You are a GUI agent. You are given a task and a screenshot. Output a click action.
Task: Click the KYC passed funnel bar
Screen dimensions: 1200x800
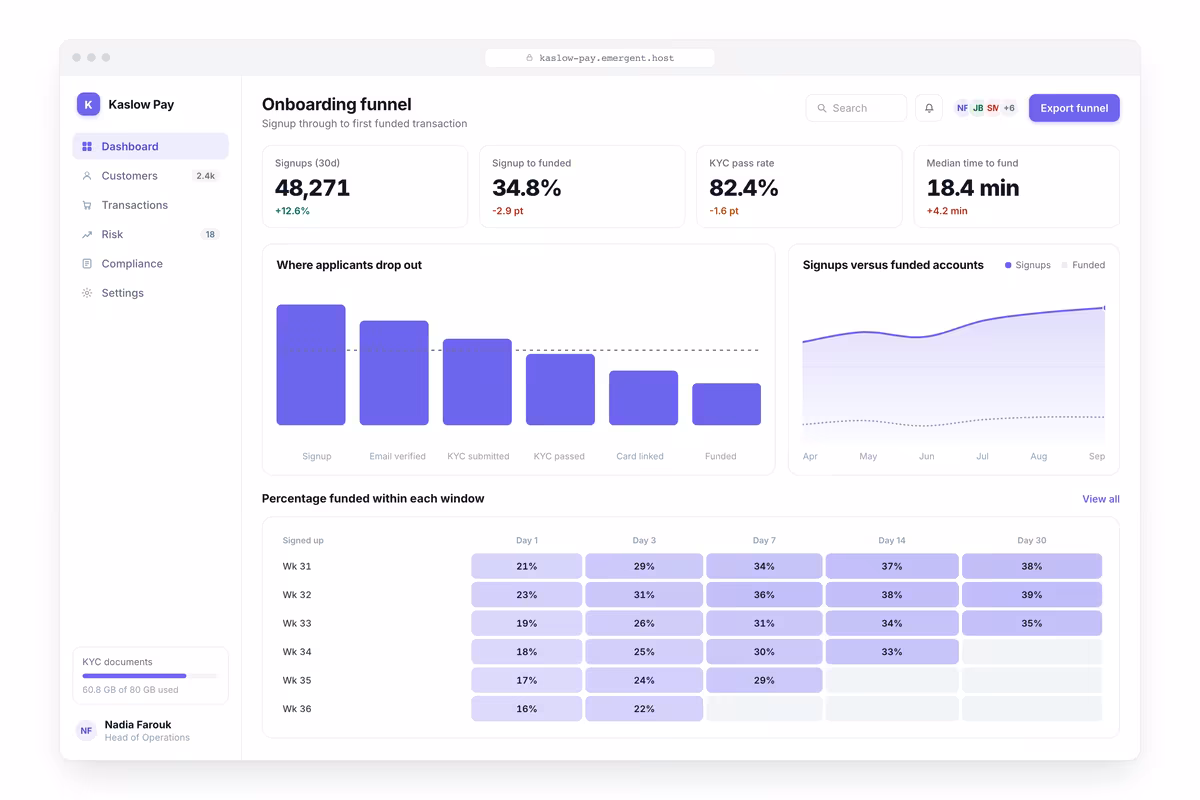coord(560,390)
